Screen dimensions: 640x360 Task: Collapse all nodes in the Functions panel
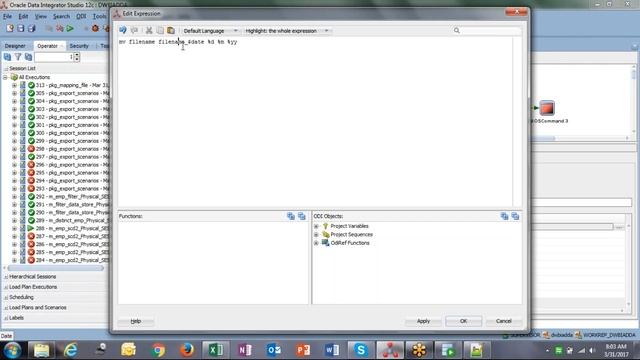[x=302, y=216]
